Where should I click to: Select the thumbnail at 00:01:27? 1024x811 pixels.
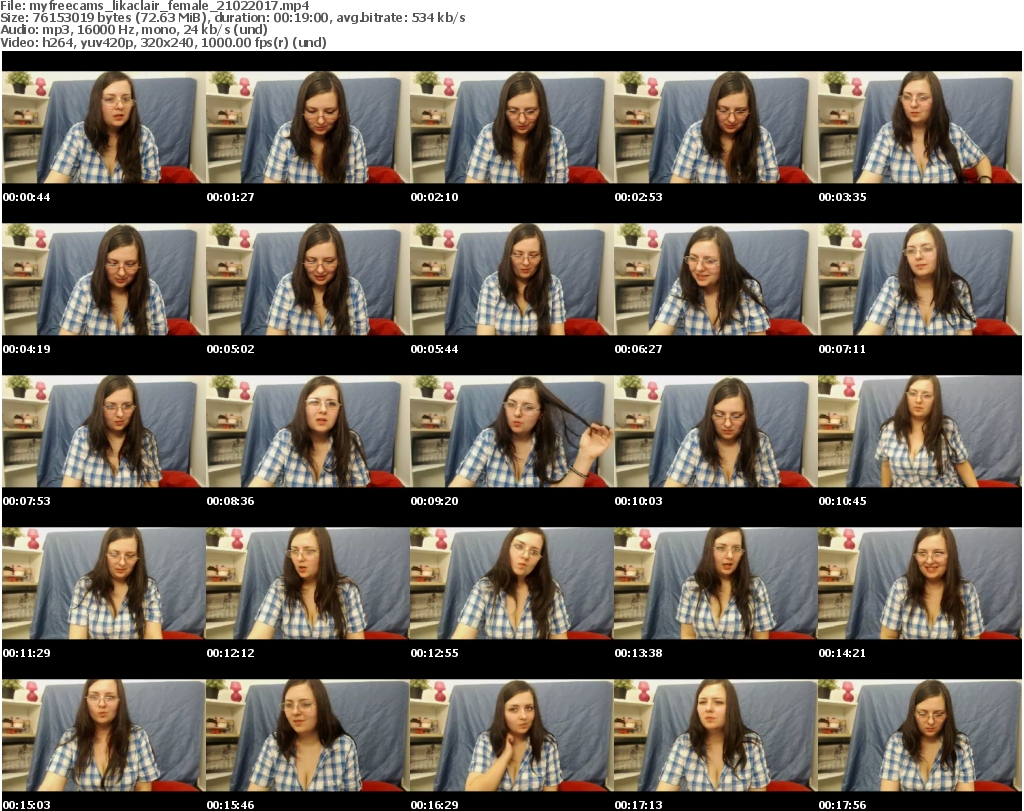(x=308, y=127)
